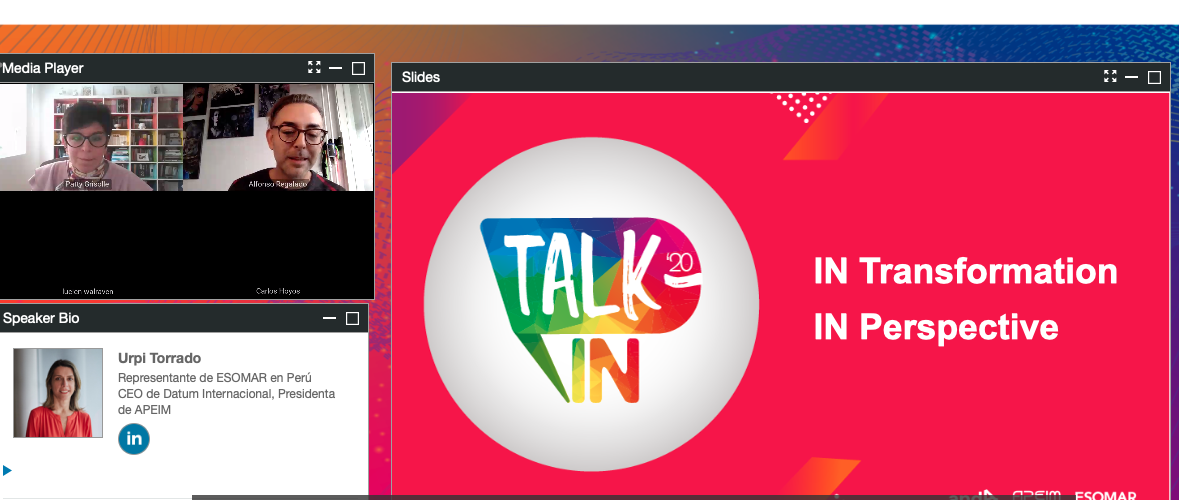
Task: Minimize the Speaker Bio panel
Action: [x=329, y=319]
